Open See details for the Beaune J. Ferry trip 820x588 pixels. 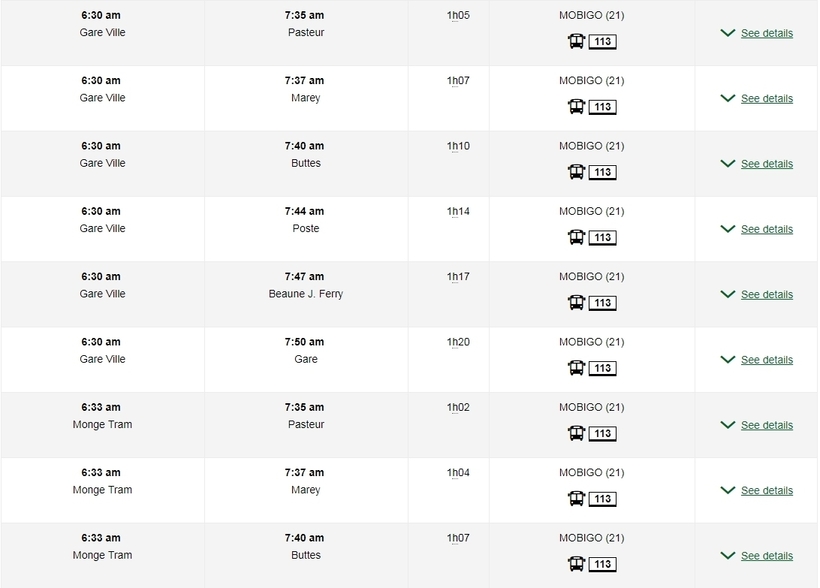tap(767, 295)
